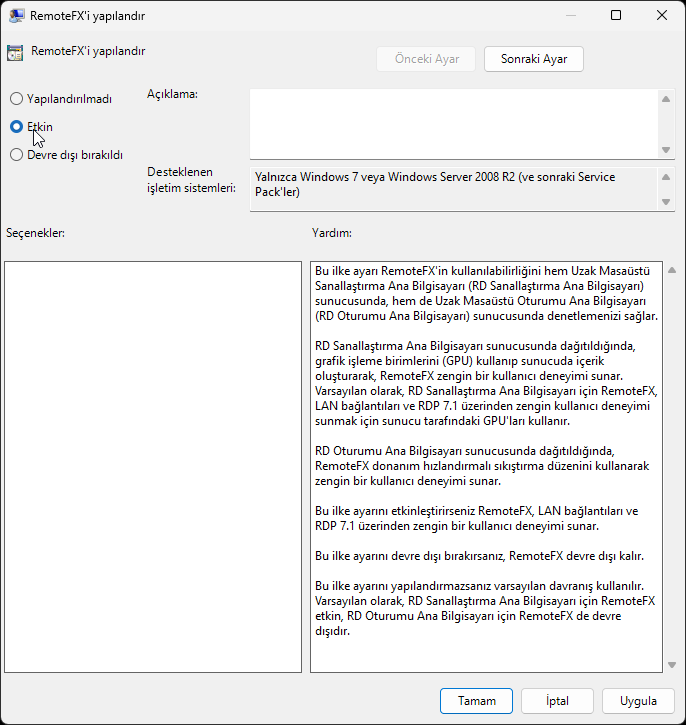
Task: Click the 'Yalnızca Windows 7 veya' supported text
Action: click(x=435, y=184)
